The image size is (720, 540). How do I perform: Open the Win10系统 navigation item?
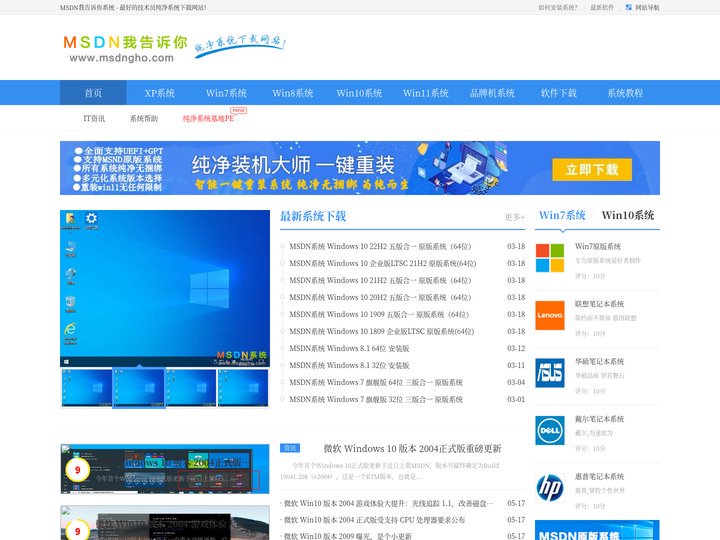click(359, 93)
